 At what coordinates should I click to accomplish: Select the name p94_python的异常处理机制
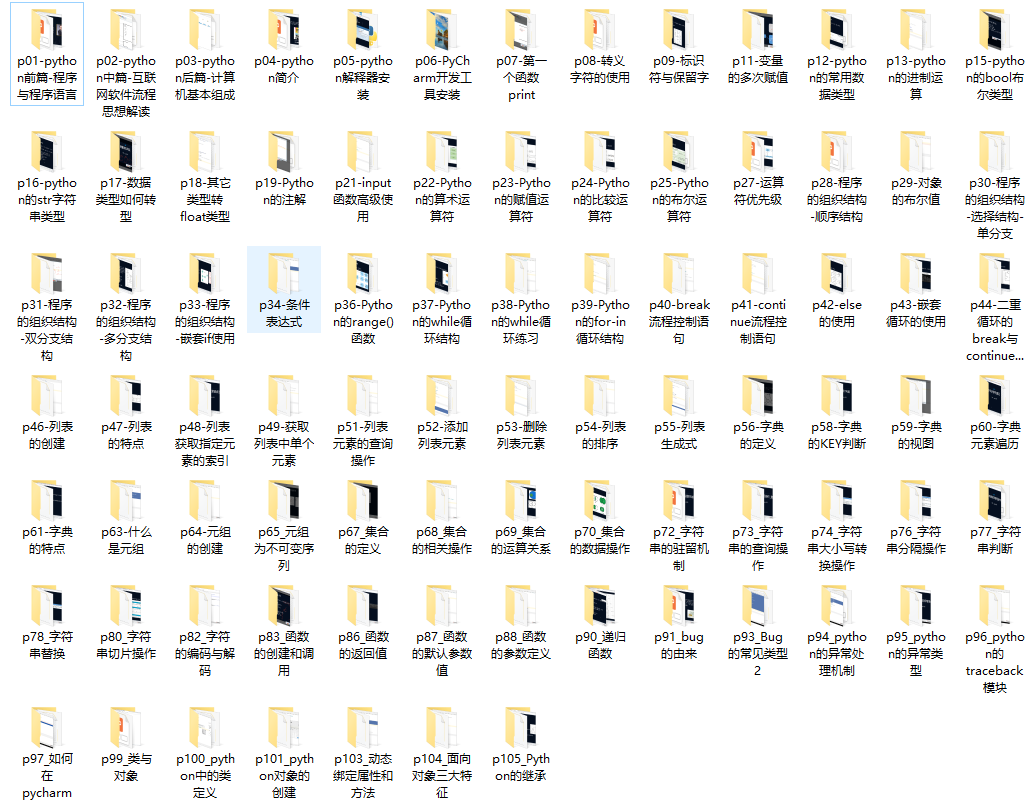pyautogui.click(x=836, y=654)
